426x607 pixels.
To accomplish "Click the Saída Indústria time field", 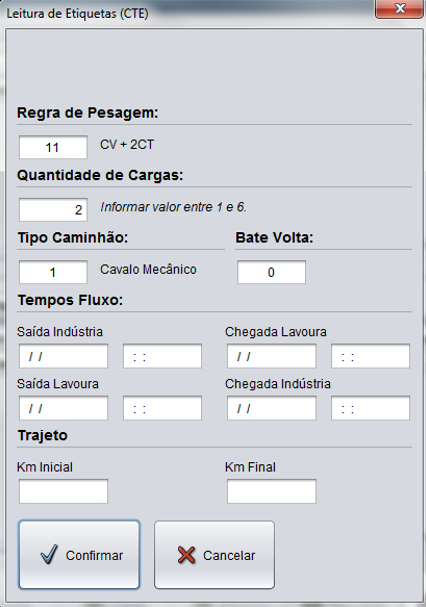I will [x=162, y=356].
